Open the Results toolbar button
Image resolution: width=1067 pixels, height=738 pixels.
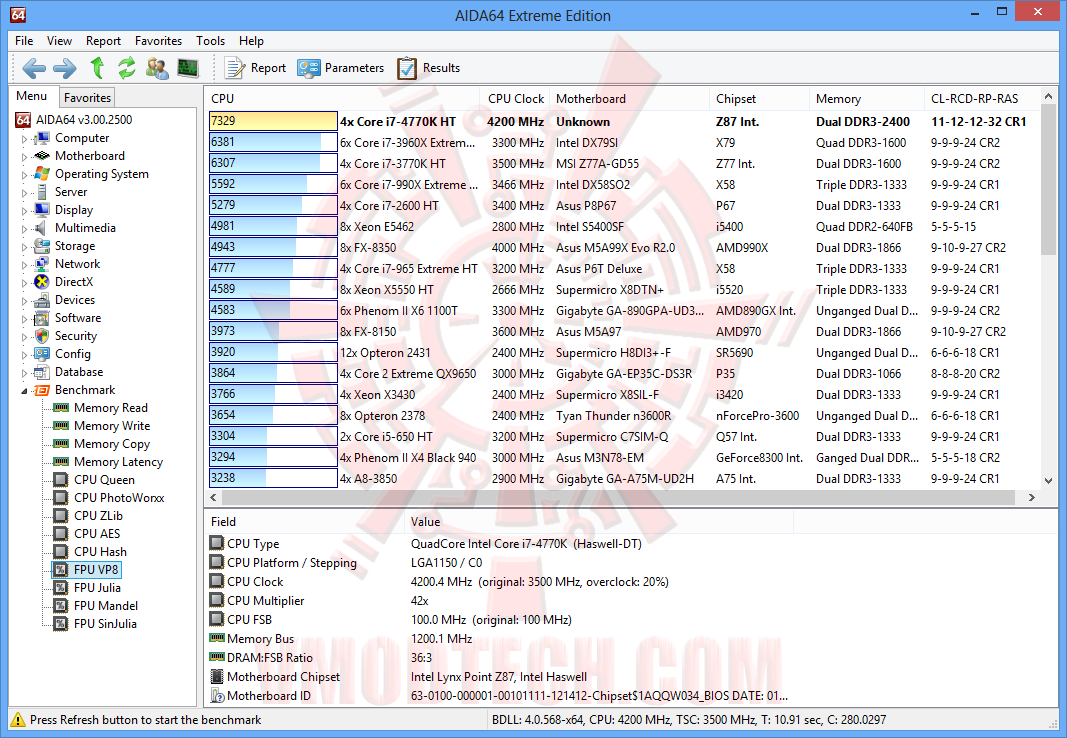(428, 68)
